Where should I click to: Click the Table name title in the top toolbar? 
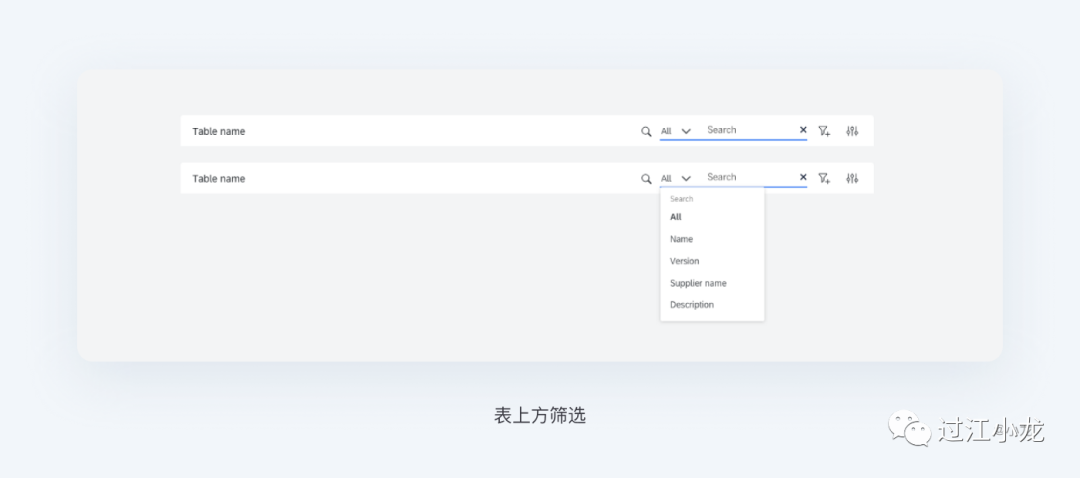click(218, 131)
